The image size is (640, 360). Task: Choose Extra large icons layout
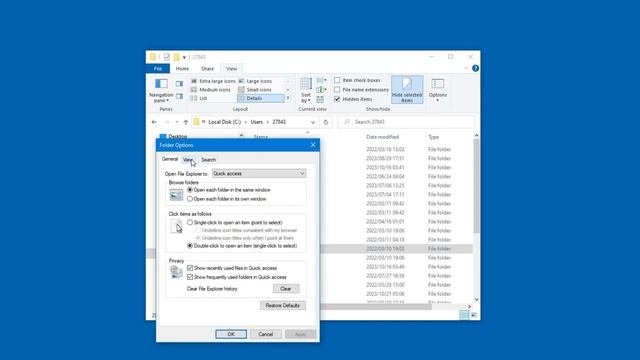(x=213, y=81)
